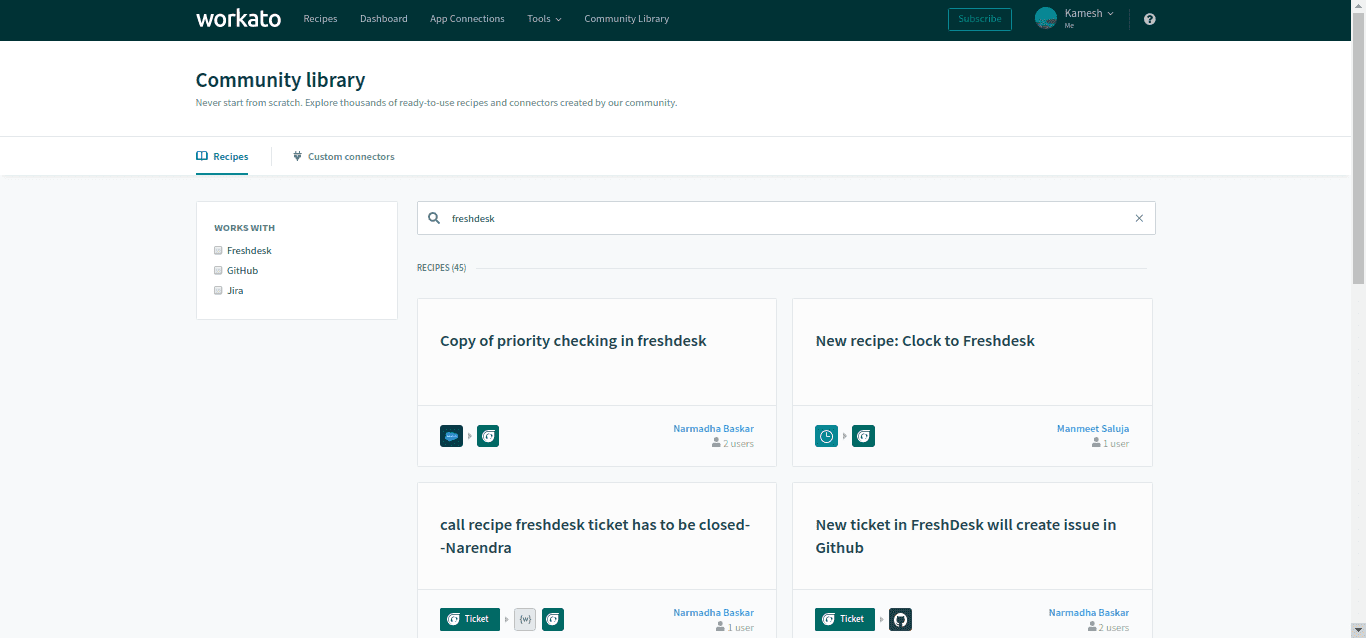The width and height of the screenshot is (1366, 638).
Task: Click the Subscribe button
Action: [979, 19]
